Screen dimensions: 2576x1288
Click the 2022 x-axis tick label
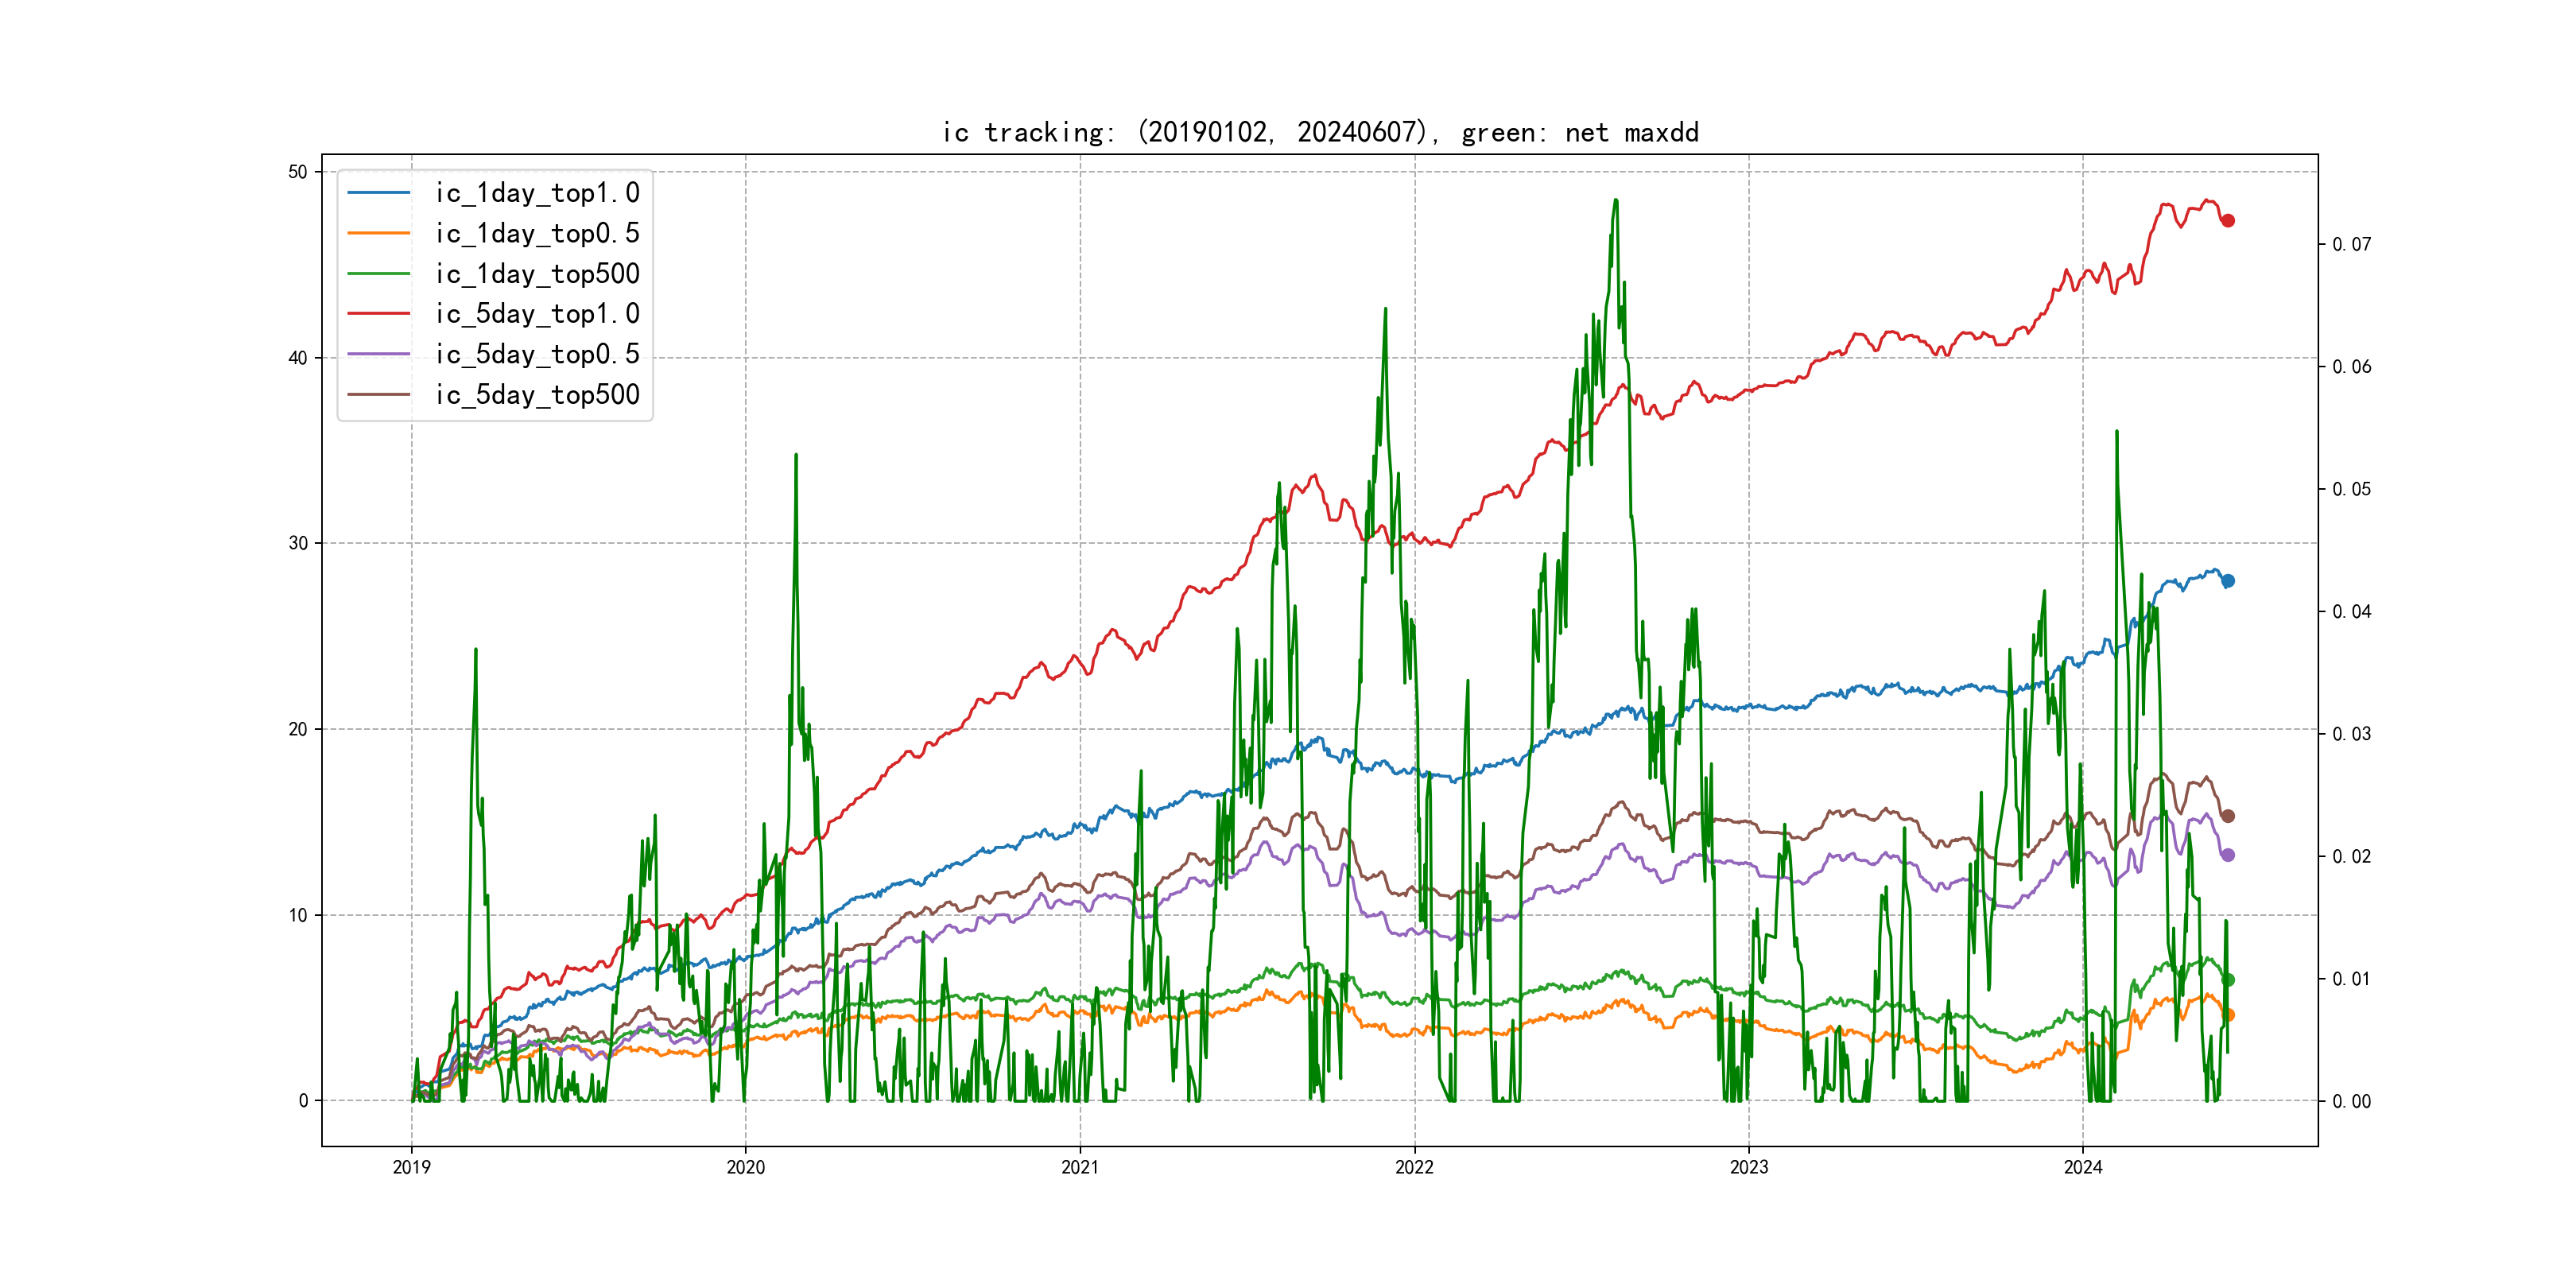[x=1414, y=1167]
